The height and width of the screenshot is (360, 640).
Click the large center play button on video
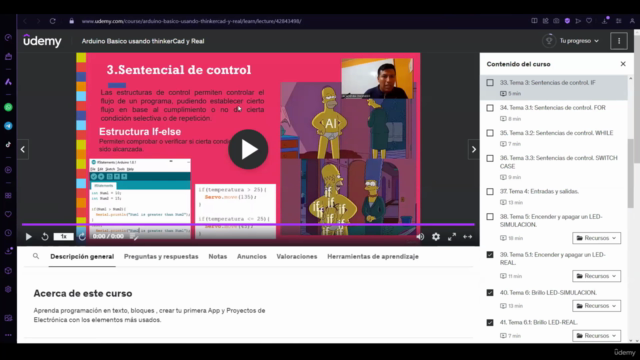(x=248, y=149)
